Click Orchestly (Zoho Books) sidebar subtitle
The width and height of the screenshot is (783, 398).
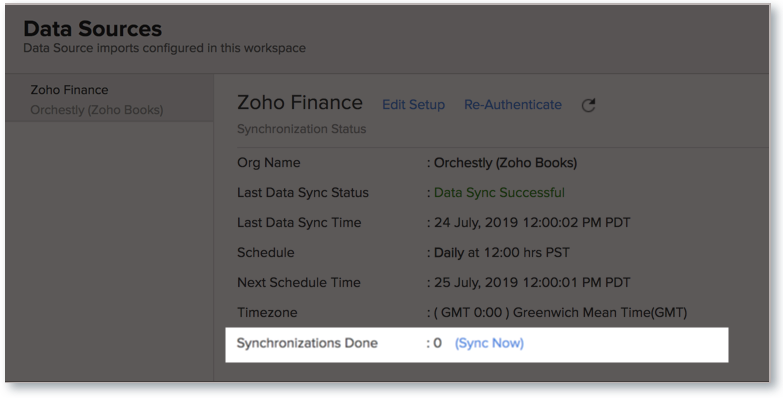[x=97, y=110]
